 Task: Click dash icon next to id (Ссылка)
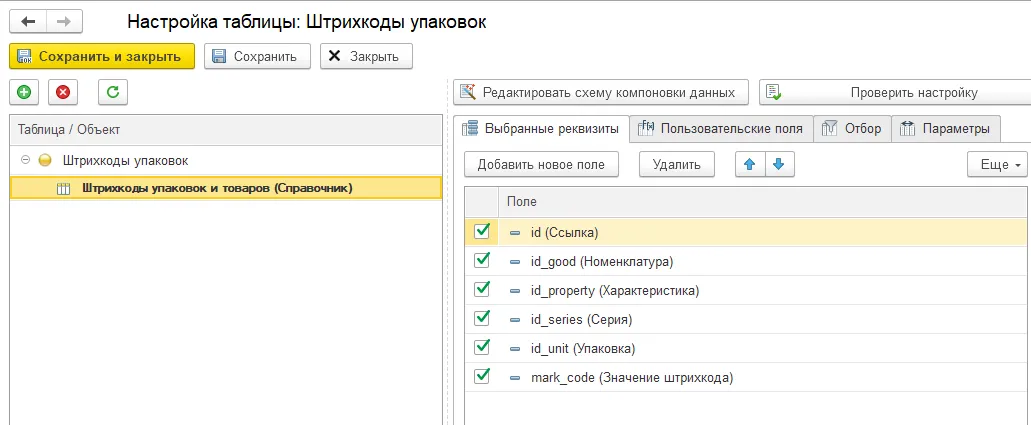[x=515, y=233]
